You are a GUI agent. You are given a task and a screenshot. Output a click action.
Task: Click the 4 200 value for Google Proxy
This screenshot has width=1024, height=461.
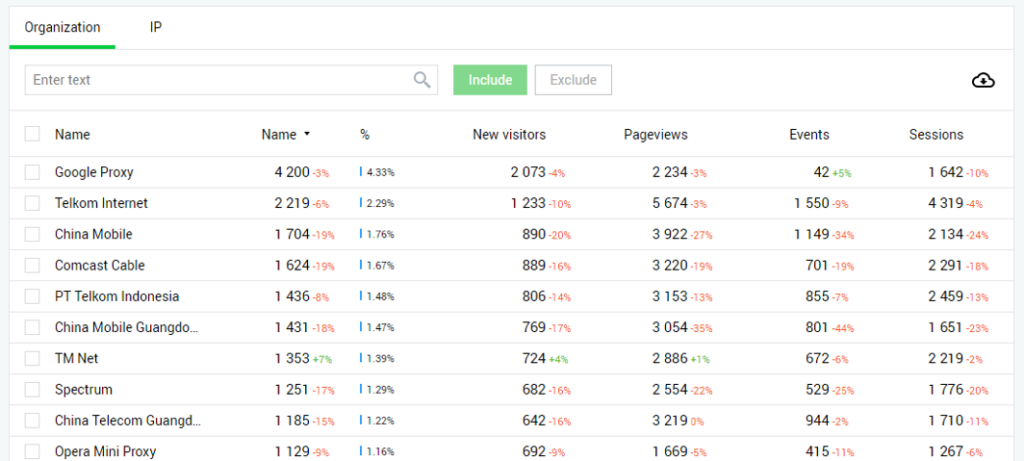tap(292, 172)
